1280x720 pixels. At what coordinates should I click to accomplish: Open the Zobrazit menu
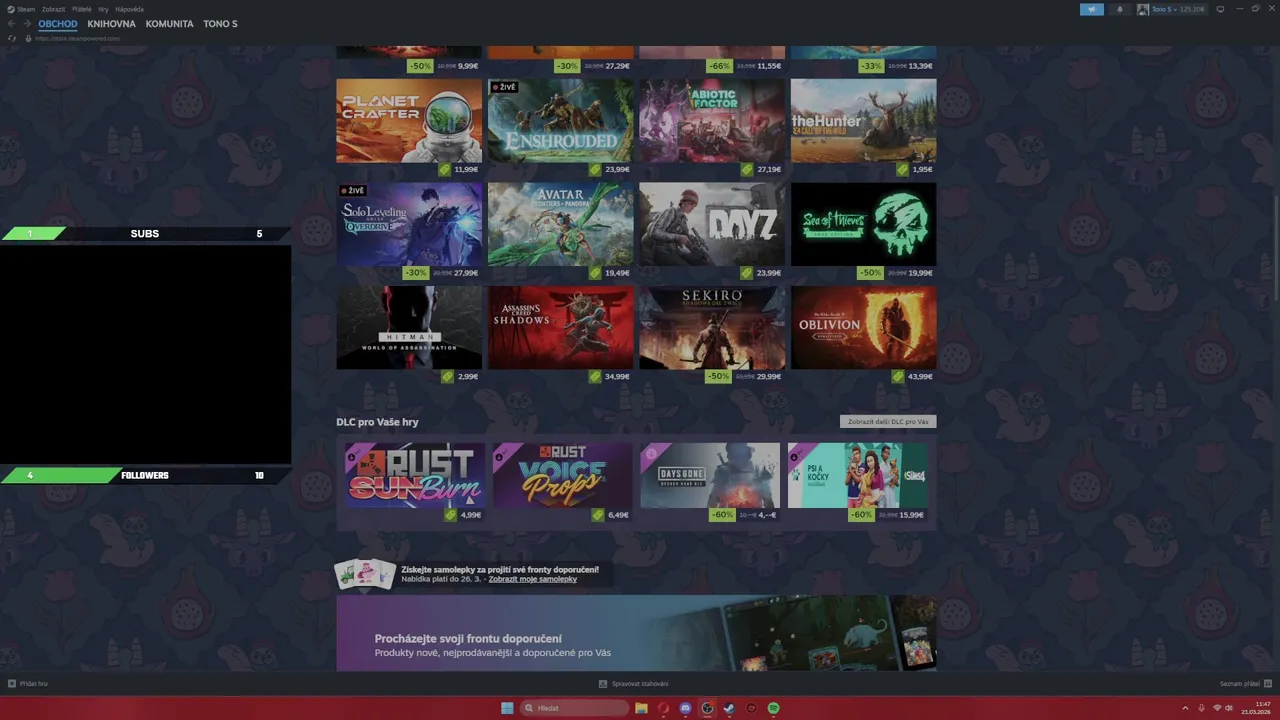(x=53, y=9)
